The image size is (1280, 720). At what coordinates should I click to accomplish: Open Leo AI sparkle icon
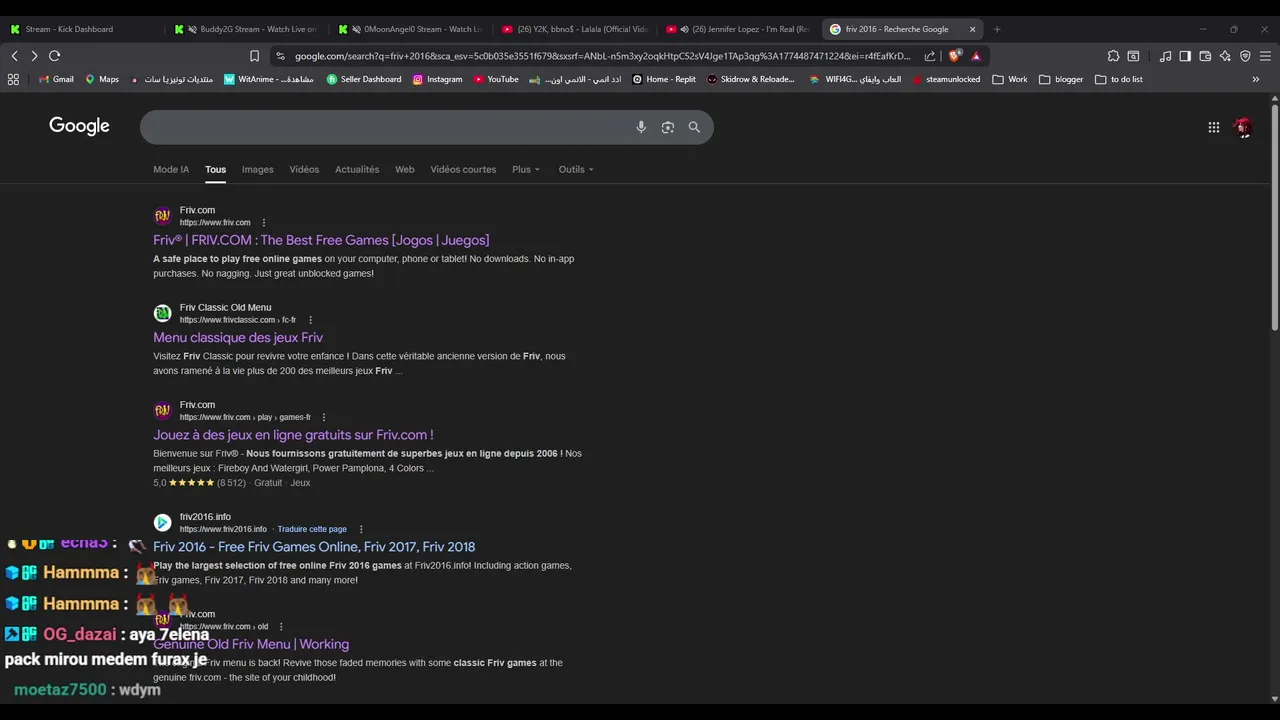coord(1225,56)
